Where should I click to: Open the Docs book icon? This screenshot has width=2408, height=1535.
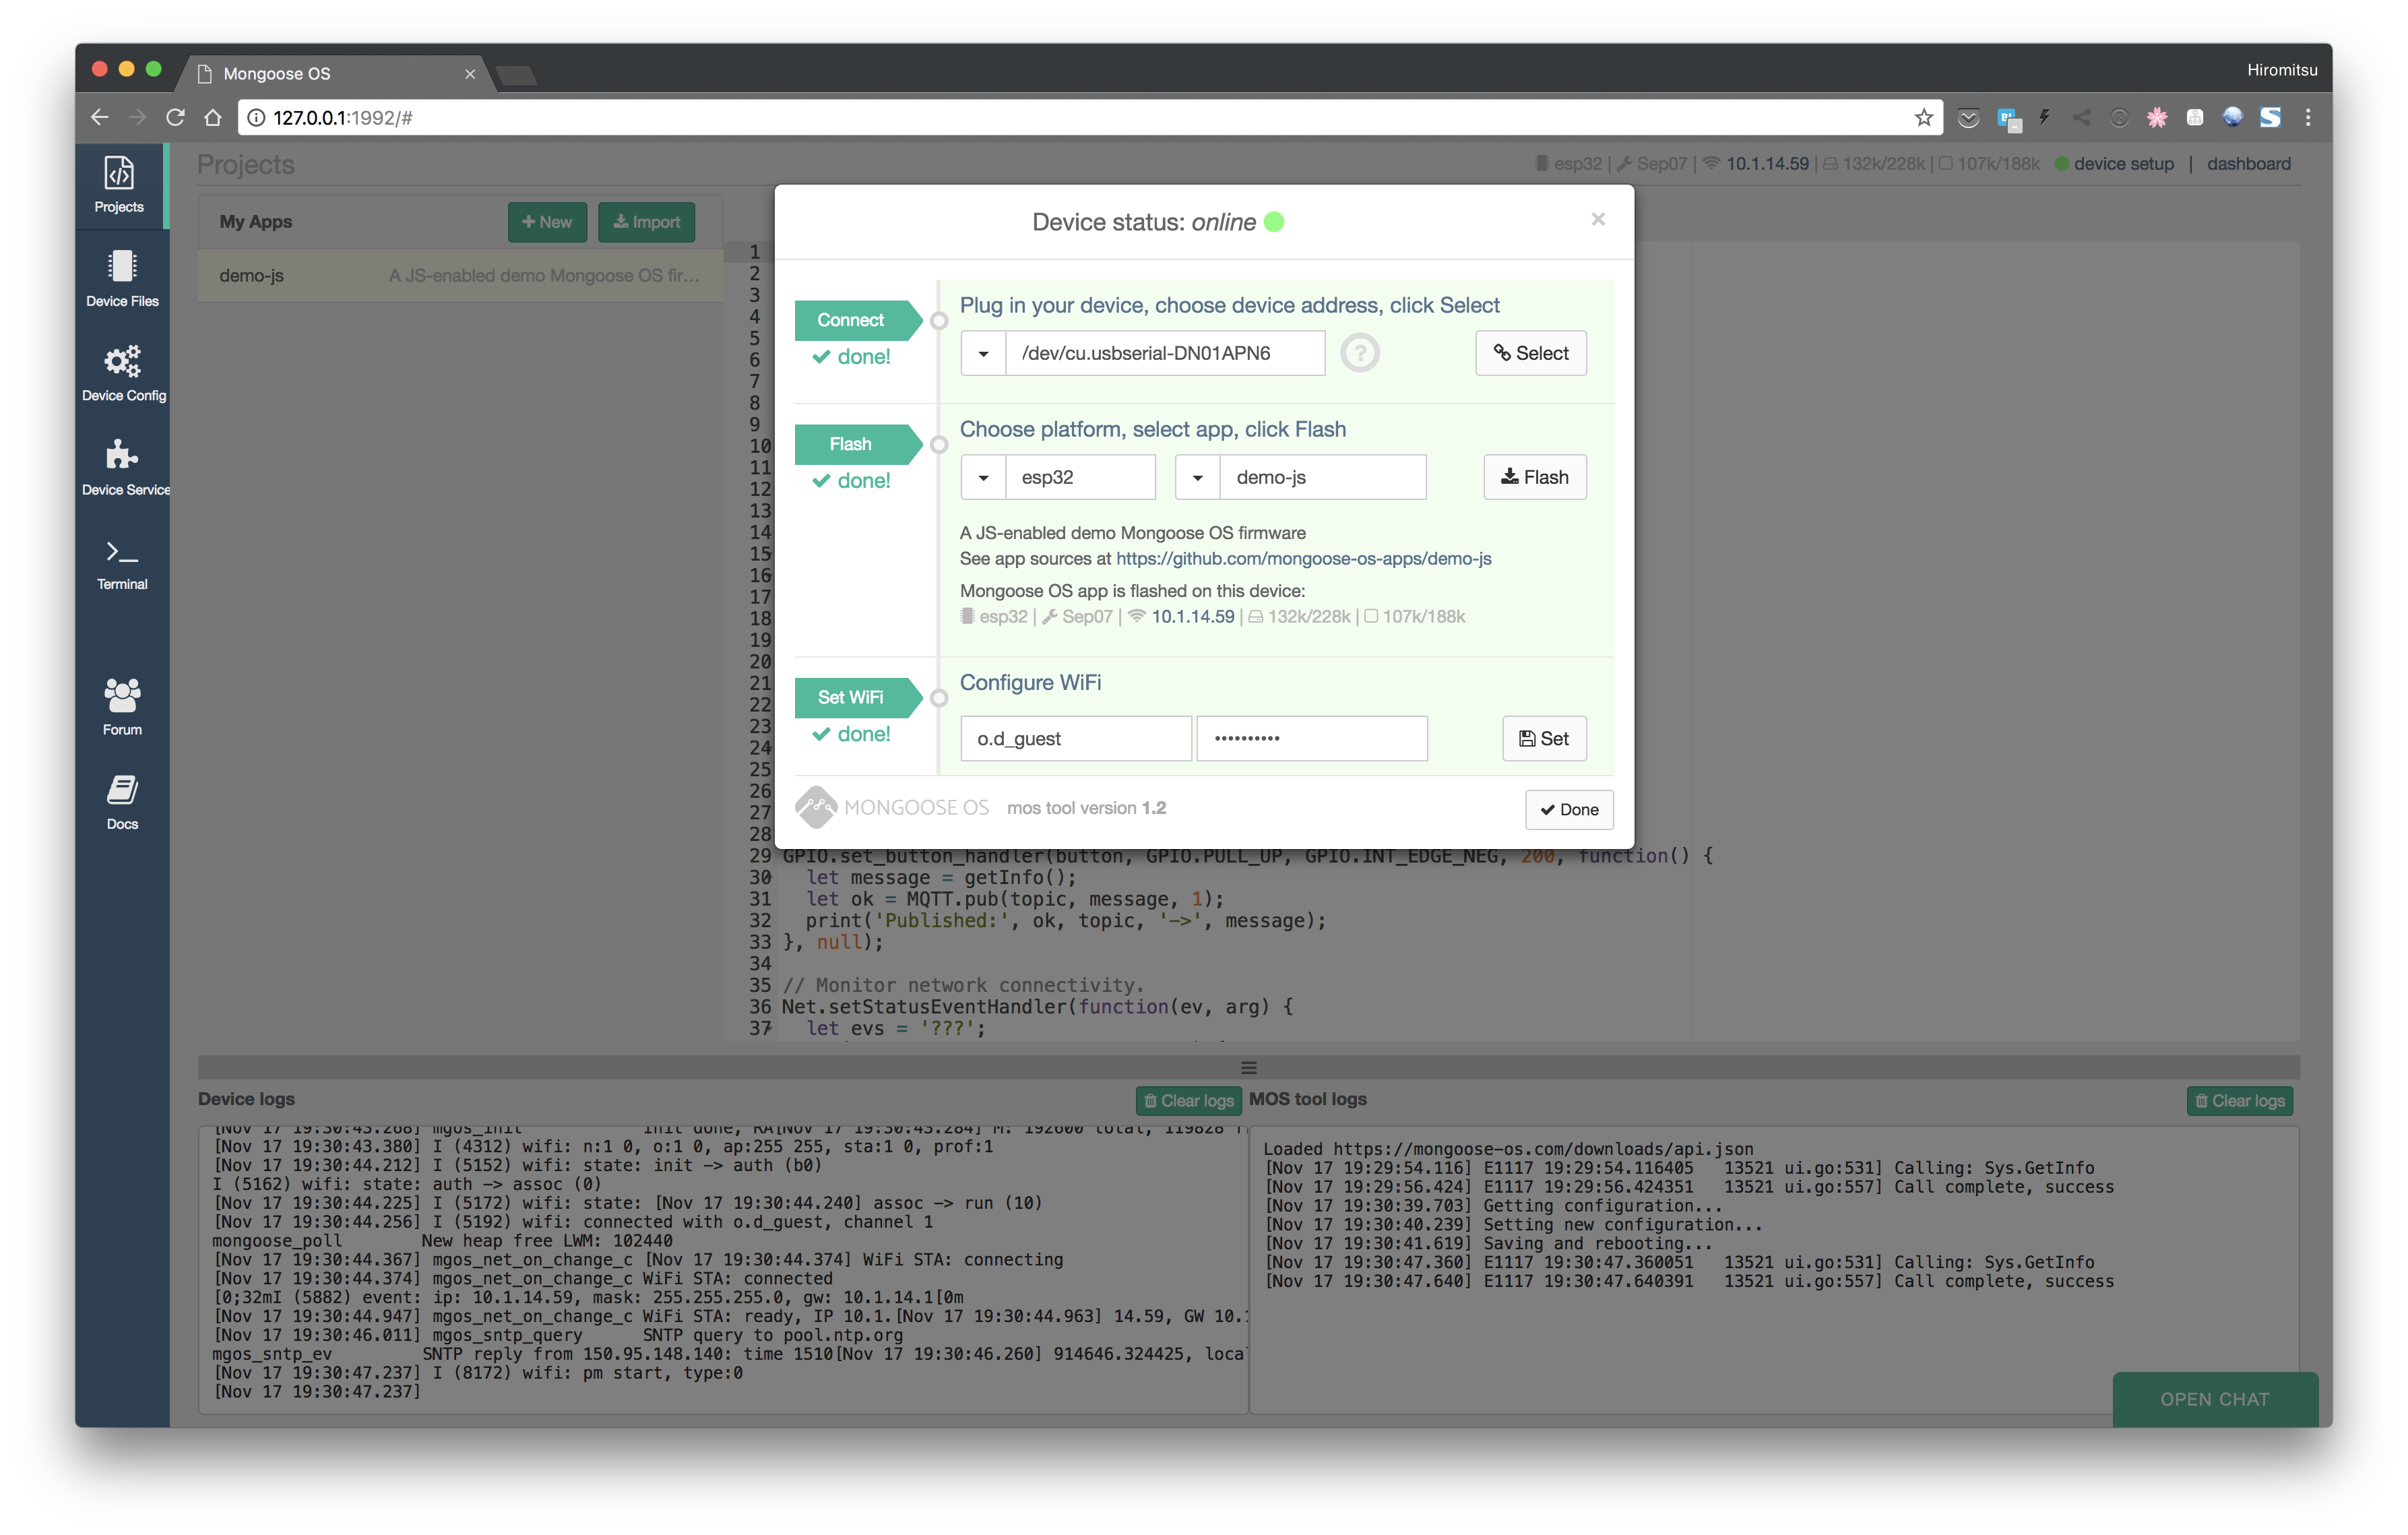[122, 801]
